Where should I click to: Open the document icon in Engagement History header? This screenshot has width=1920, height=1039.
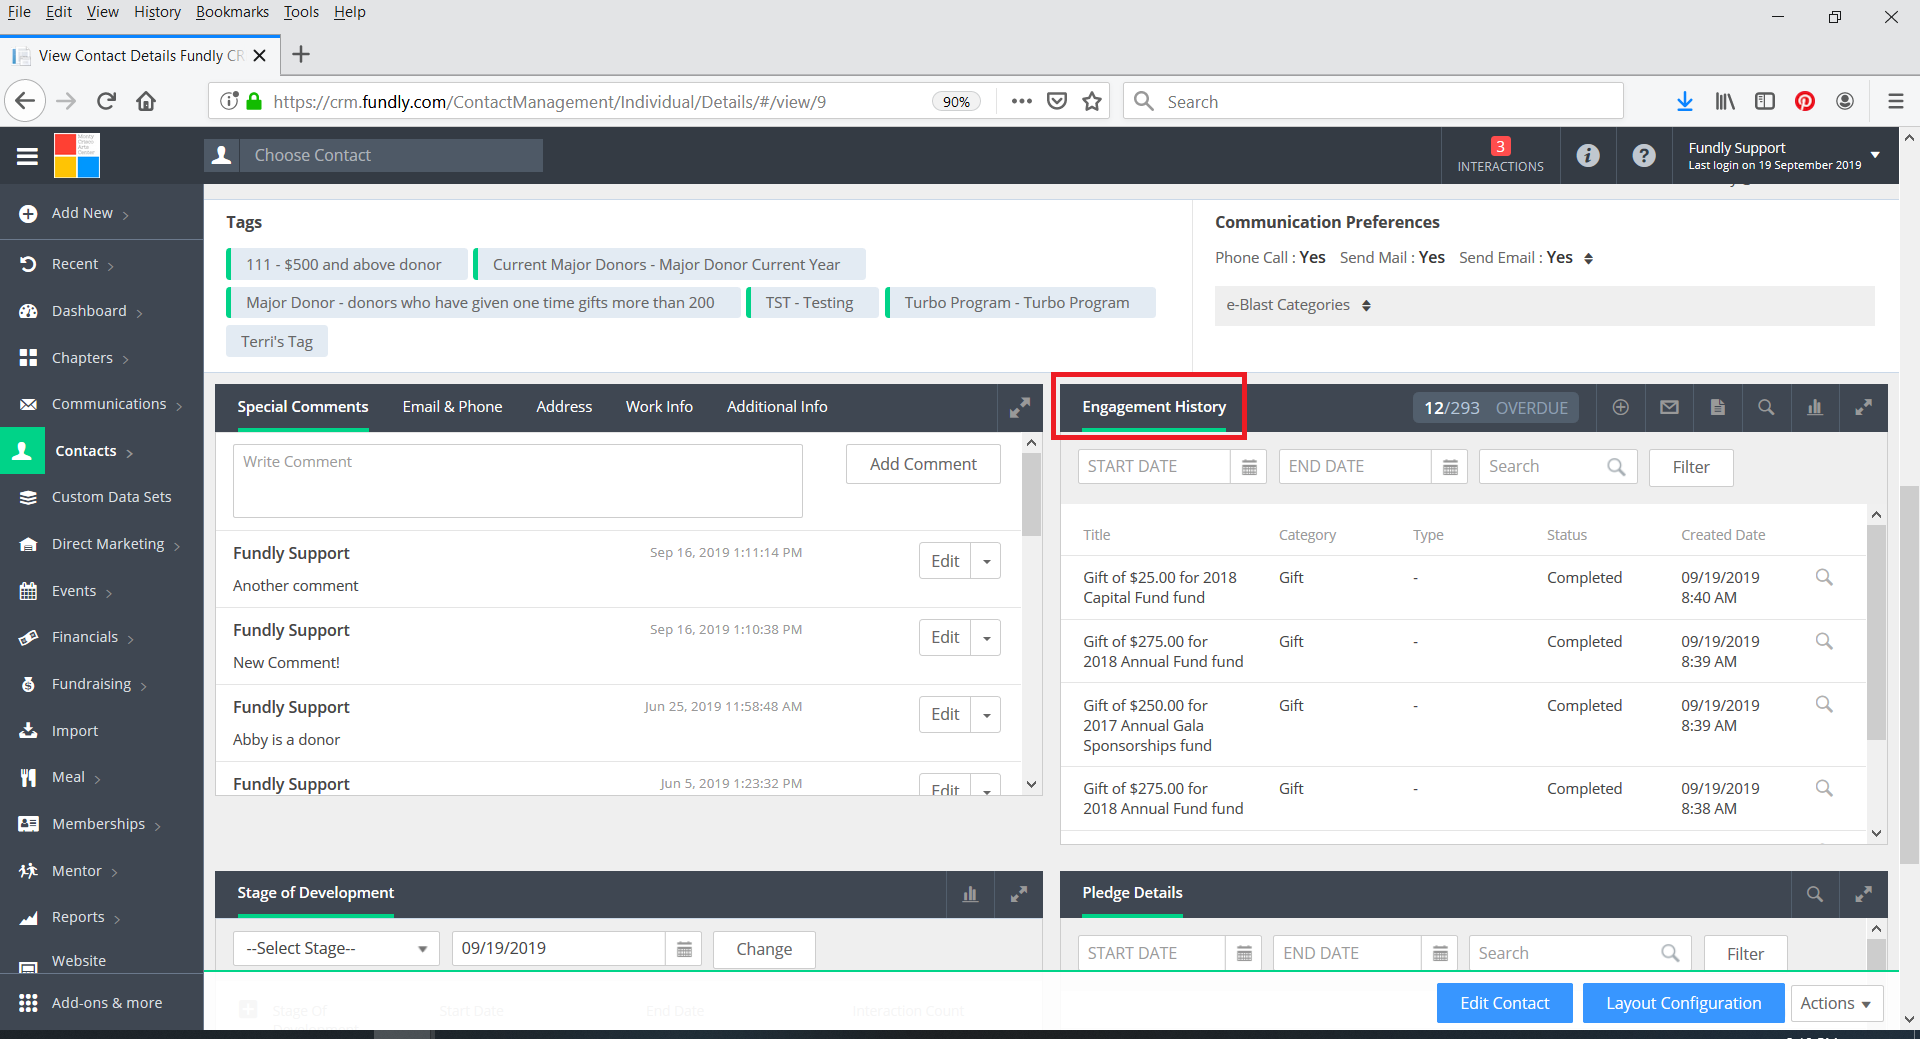[x=1717, y=408]
